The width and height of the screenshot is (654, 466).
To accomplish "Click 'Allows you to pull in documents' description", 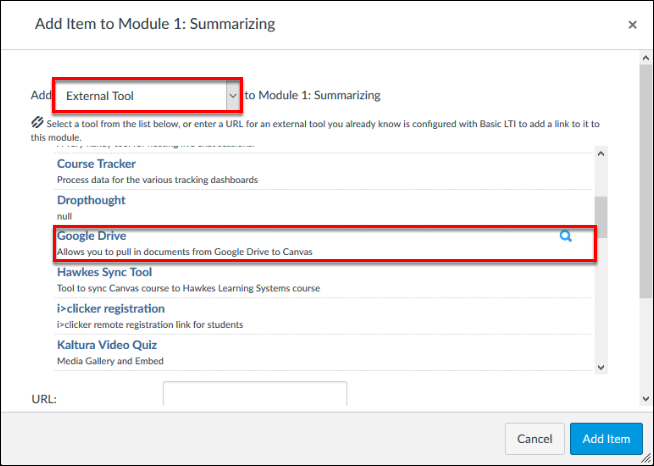I will coord(184,252).
